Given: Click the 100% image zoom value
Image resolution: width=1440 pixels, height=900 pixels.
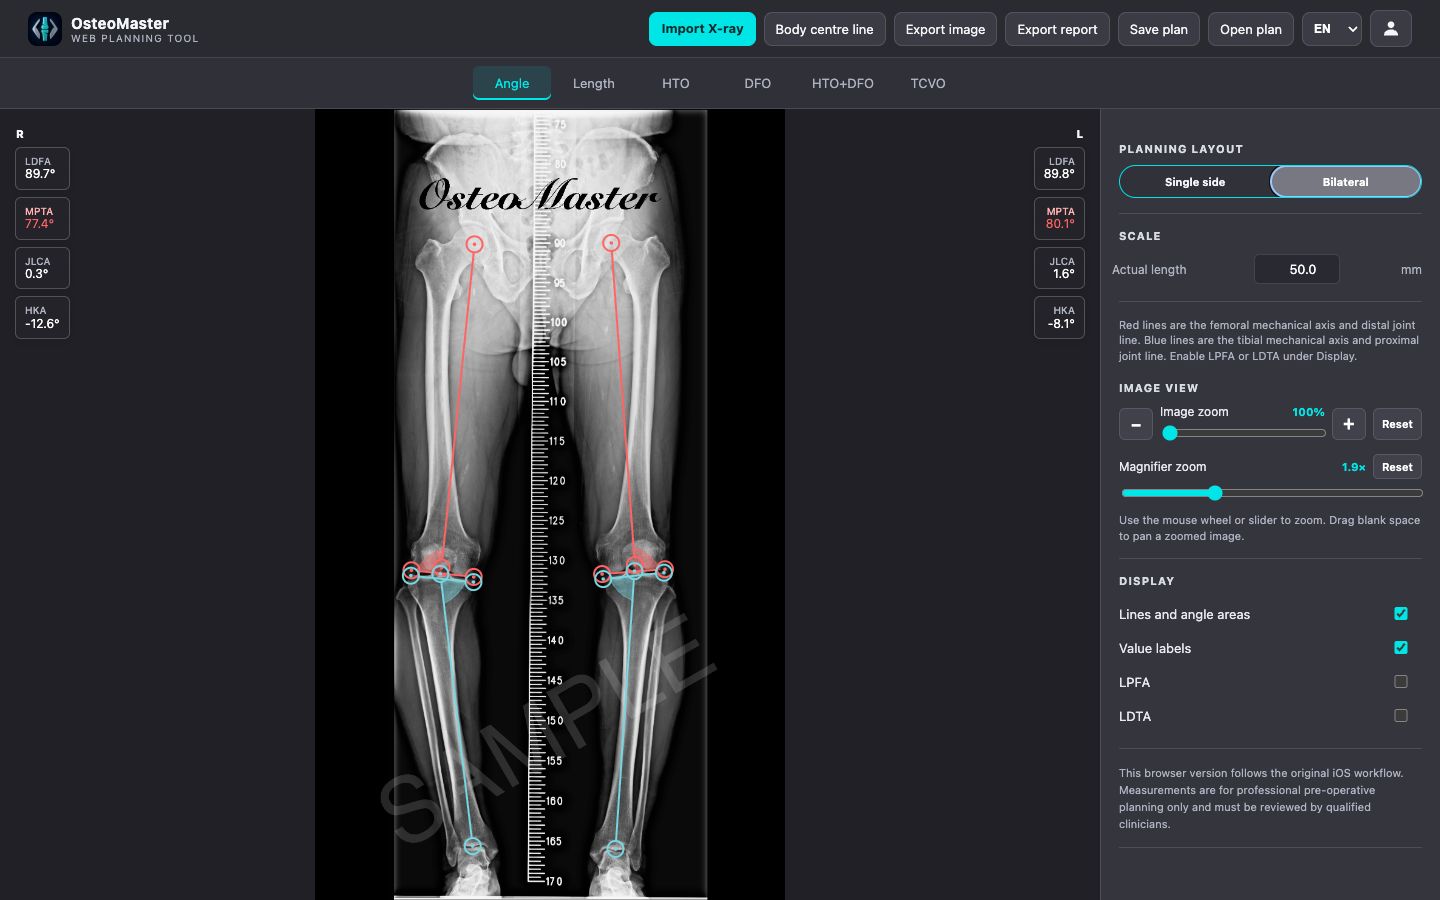Looking at the screenshot, I should [1308, 412].
